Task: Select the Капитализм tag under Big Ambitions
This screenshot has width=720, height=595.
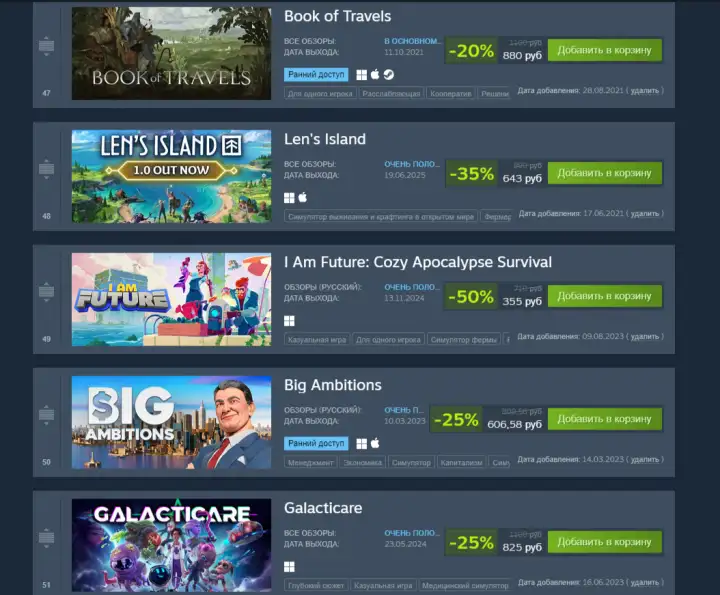Action: coord(461,463)
